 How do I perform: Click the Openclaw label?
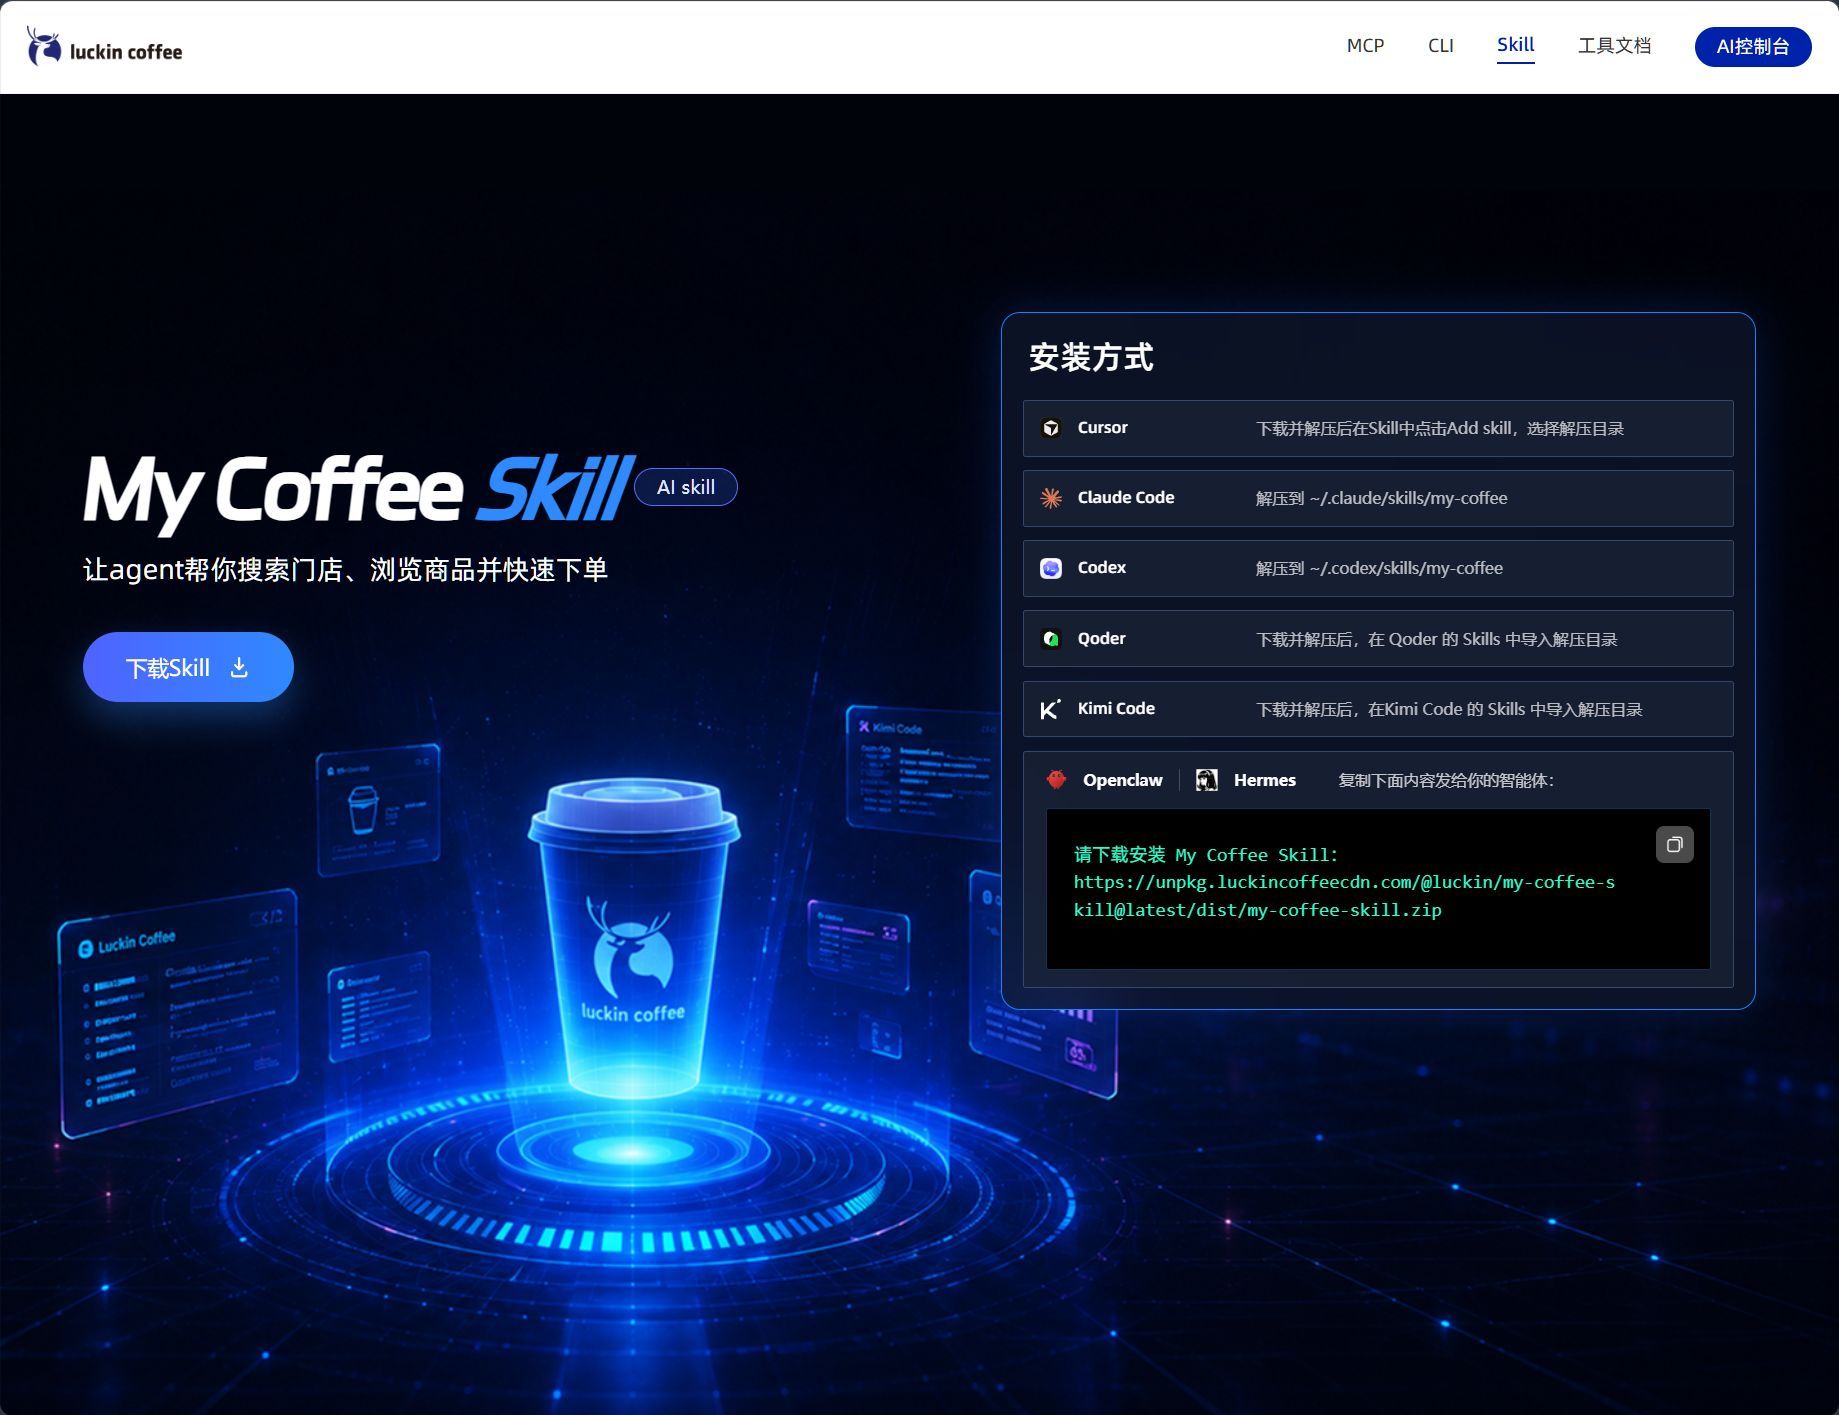pyautogui.click(x=1123, y=780)
